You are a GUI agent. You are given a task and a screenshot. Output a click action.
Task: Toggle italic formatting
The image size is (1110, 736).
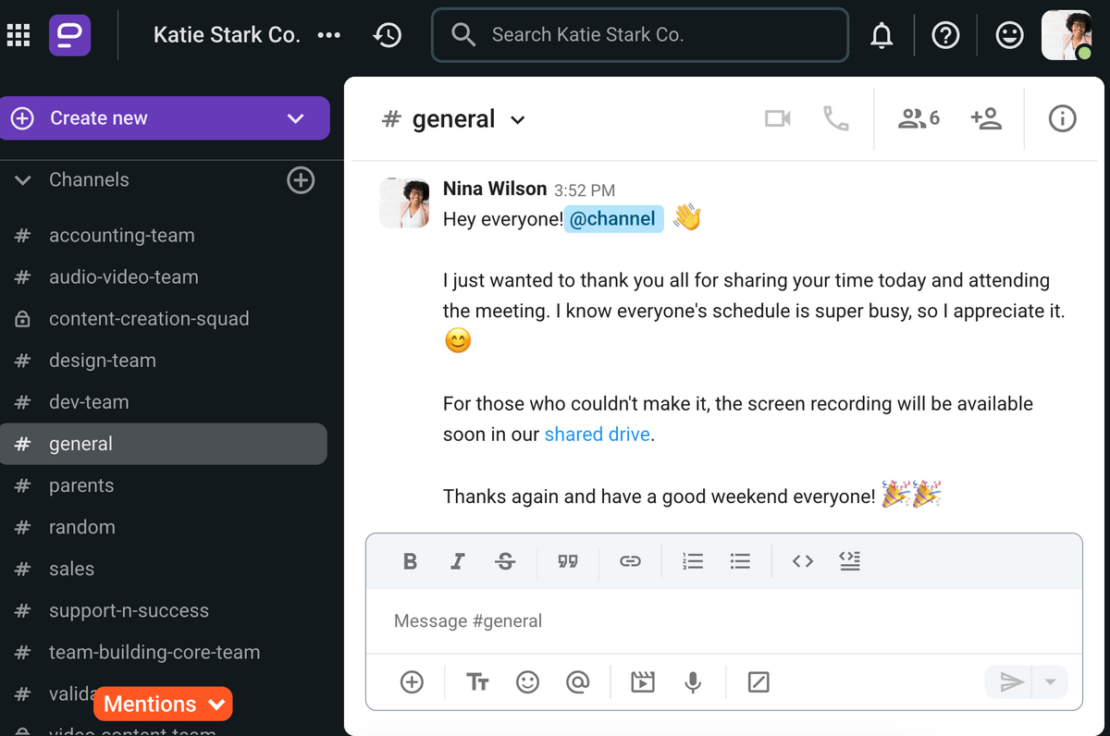(457, 561)
